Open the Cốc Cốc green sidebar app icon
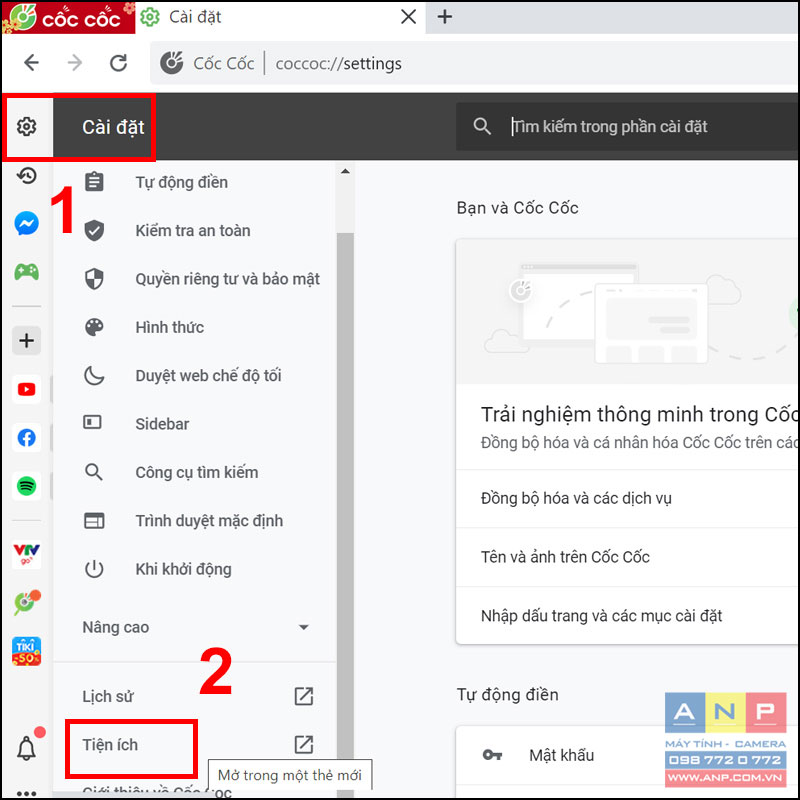Image resolution: width=800 pixels, height=800 pixels. click(27, 603)
